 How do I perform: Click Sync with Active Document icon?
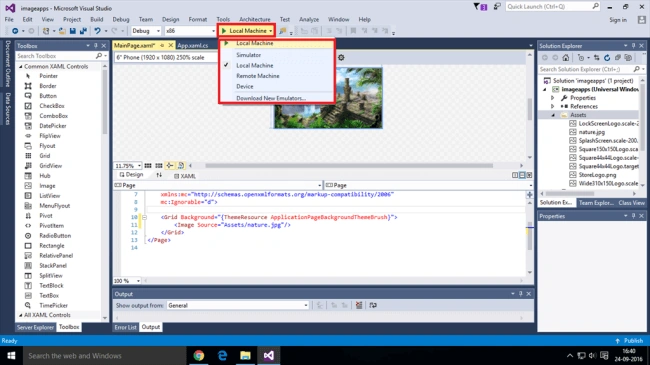pyautogui.click(x=597, y=58)
